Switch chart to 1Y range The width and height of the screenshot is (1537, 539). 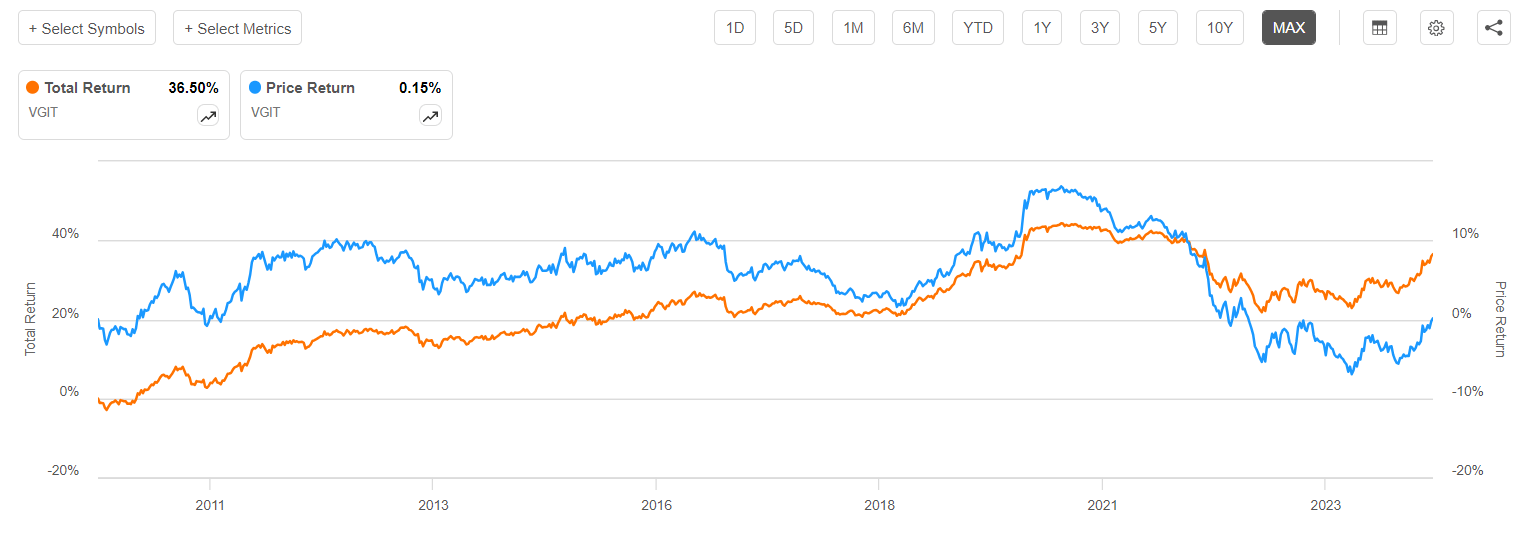pos(1042,28)
